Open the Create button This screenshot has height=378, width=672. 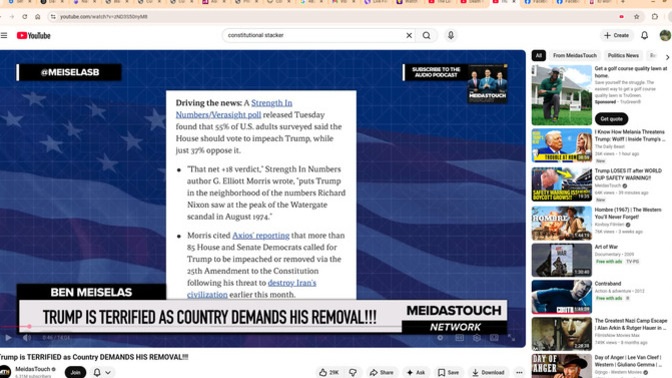616,36
